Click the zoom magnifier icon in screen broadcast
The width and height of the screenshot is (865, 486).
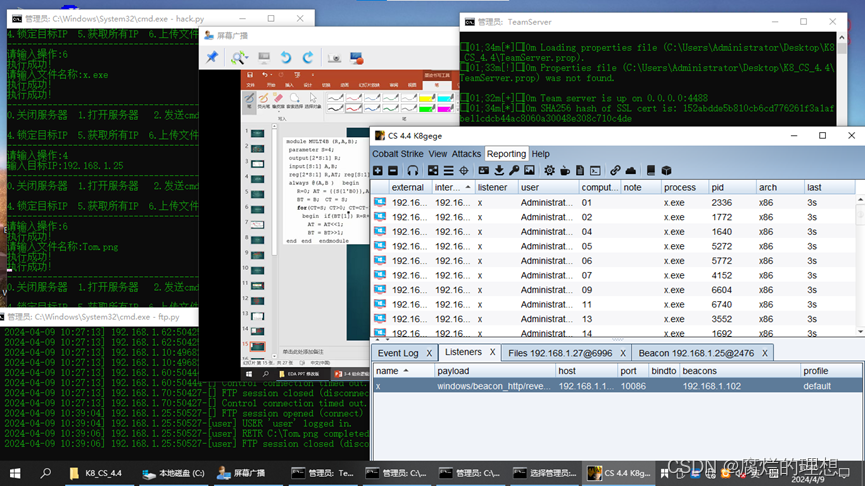coord(238,57)
